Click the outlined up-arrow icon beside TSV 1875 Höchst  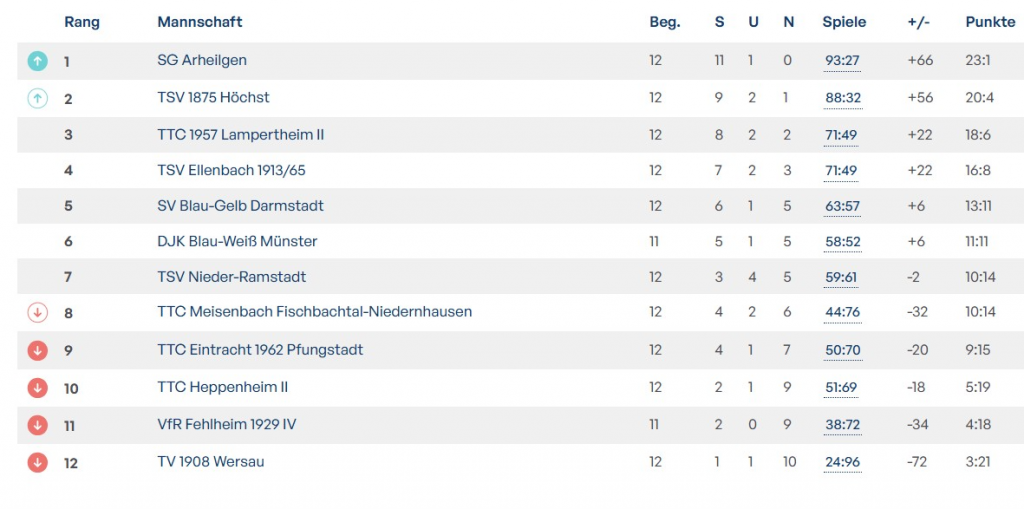37,98
